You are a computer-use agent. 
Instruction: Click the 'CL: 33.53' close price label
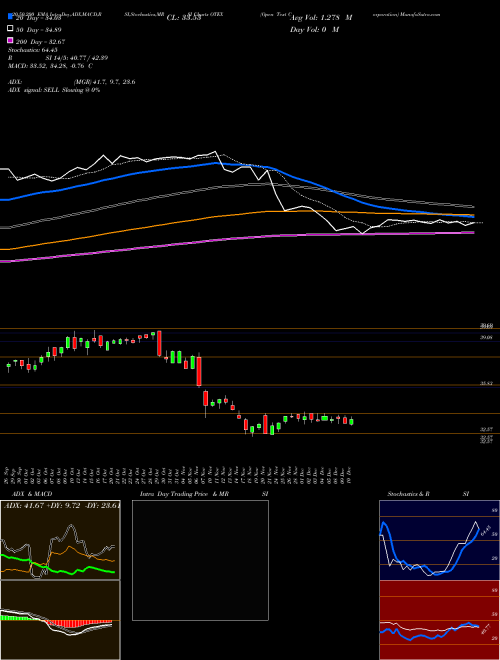(x=184, y=18)
